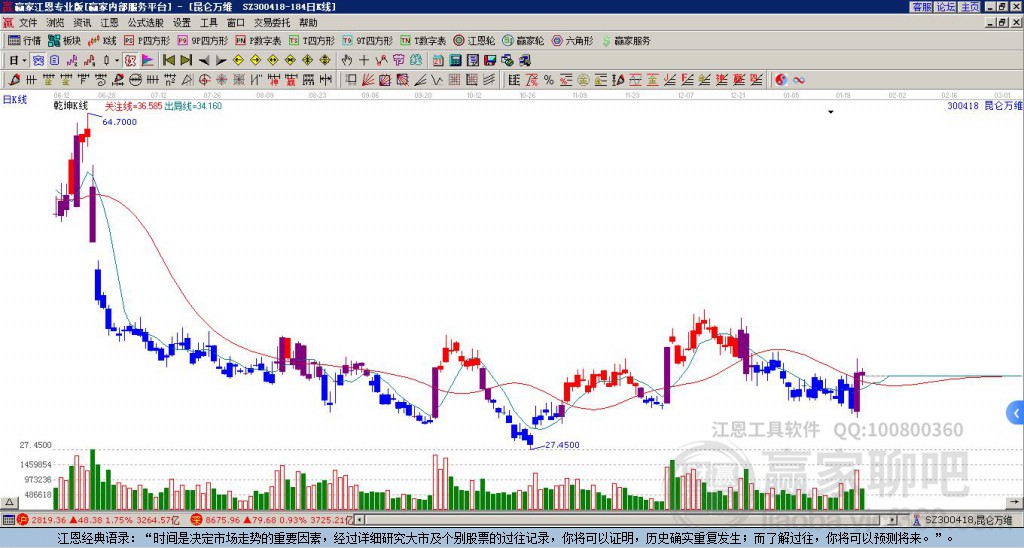The height and width of the screenshot is (548, 1024).
Task: Open the T四方形 time square
Action: [312, 40]
